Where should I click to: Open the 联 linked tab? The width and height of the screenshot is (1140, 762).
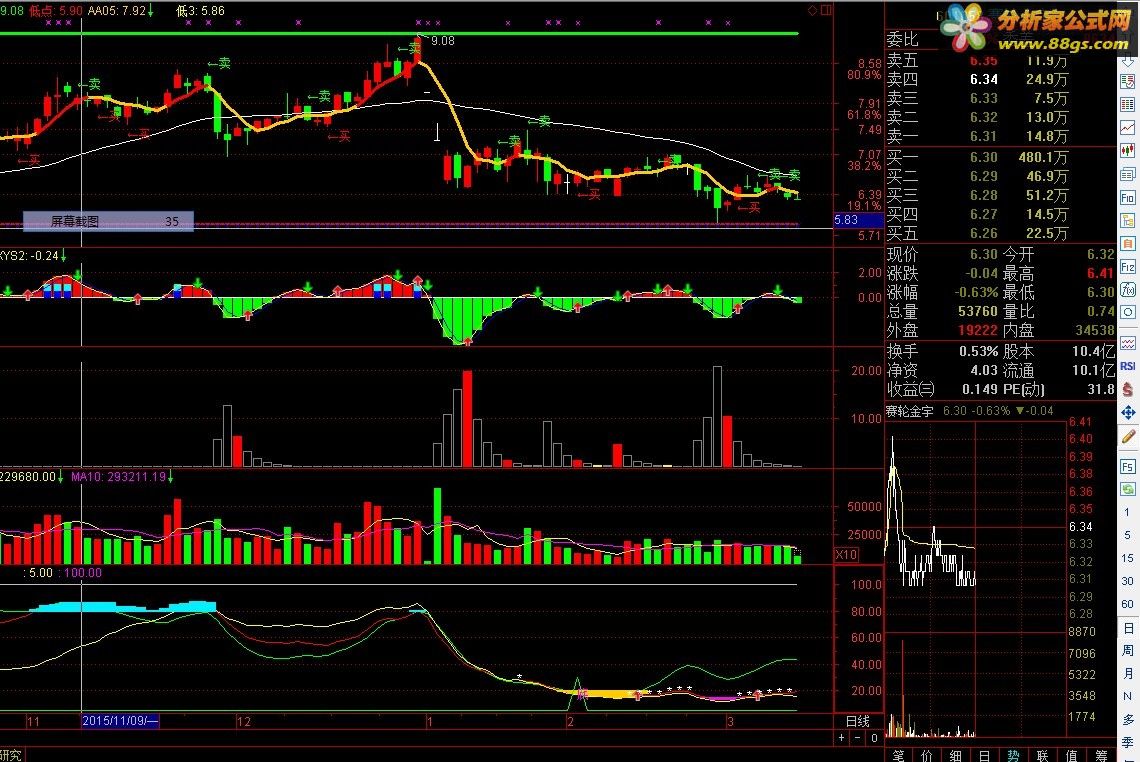tap(1043, 755)
